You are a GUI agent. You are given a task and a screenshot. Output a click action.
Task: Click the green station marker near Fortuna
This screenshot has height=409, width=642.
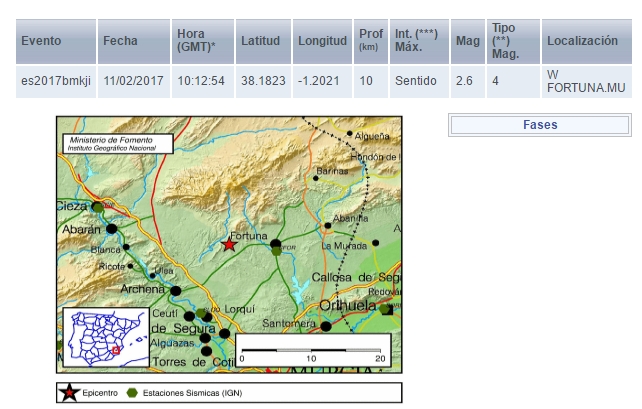point(277,250)
